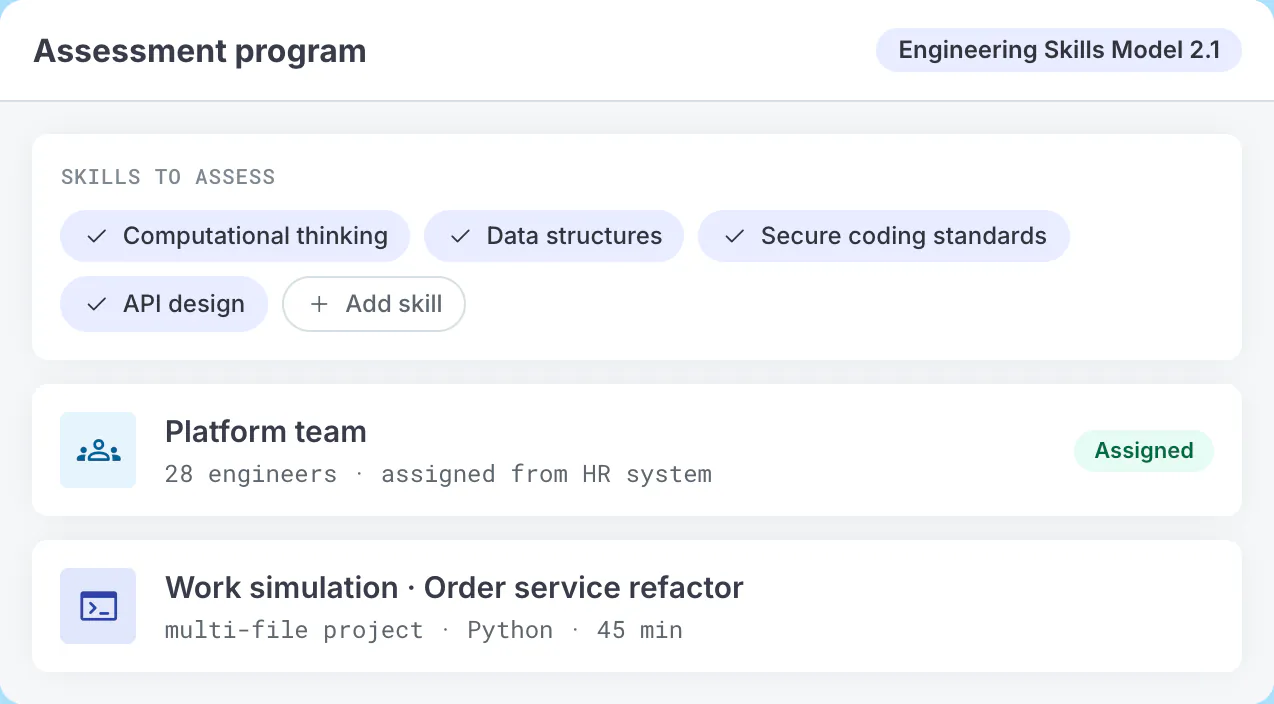
Task: Click the plus icon in Add skill
Action: coord(319,304)
